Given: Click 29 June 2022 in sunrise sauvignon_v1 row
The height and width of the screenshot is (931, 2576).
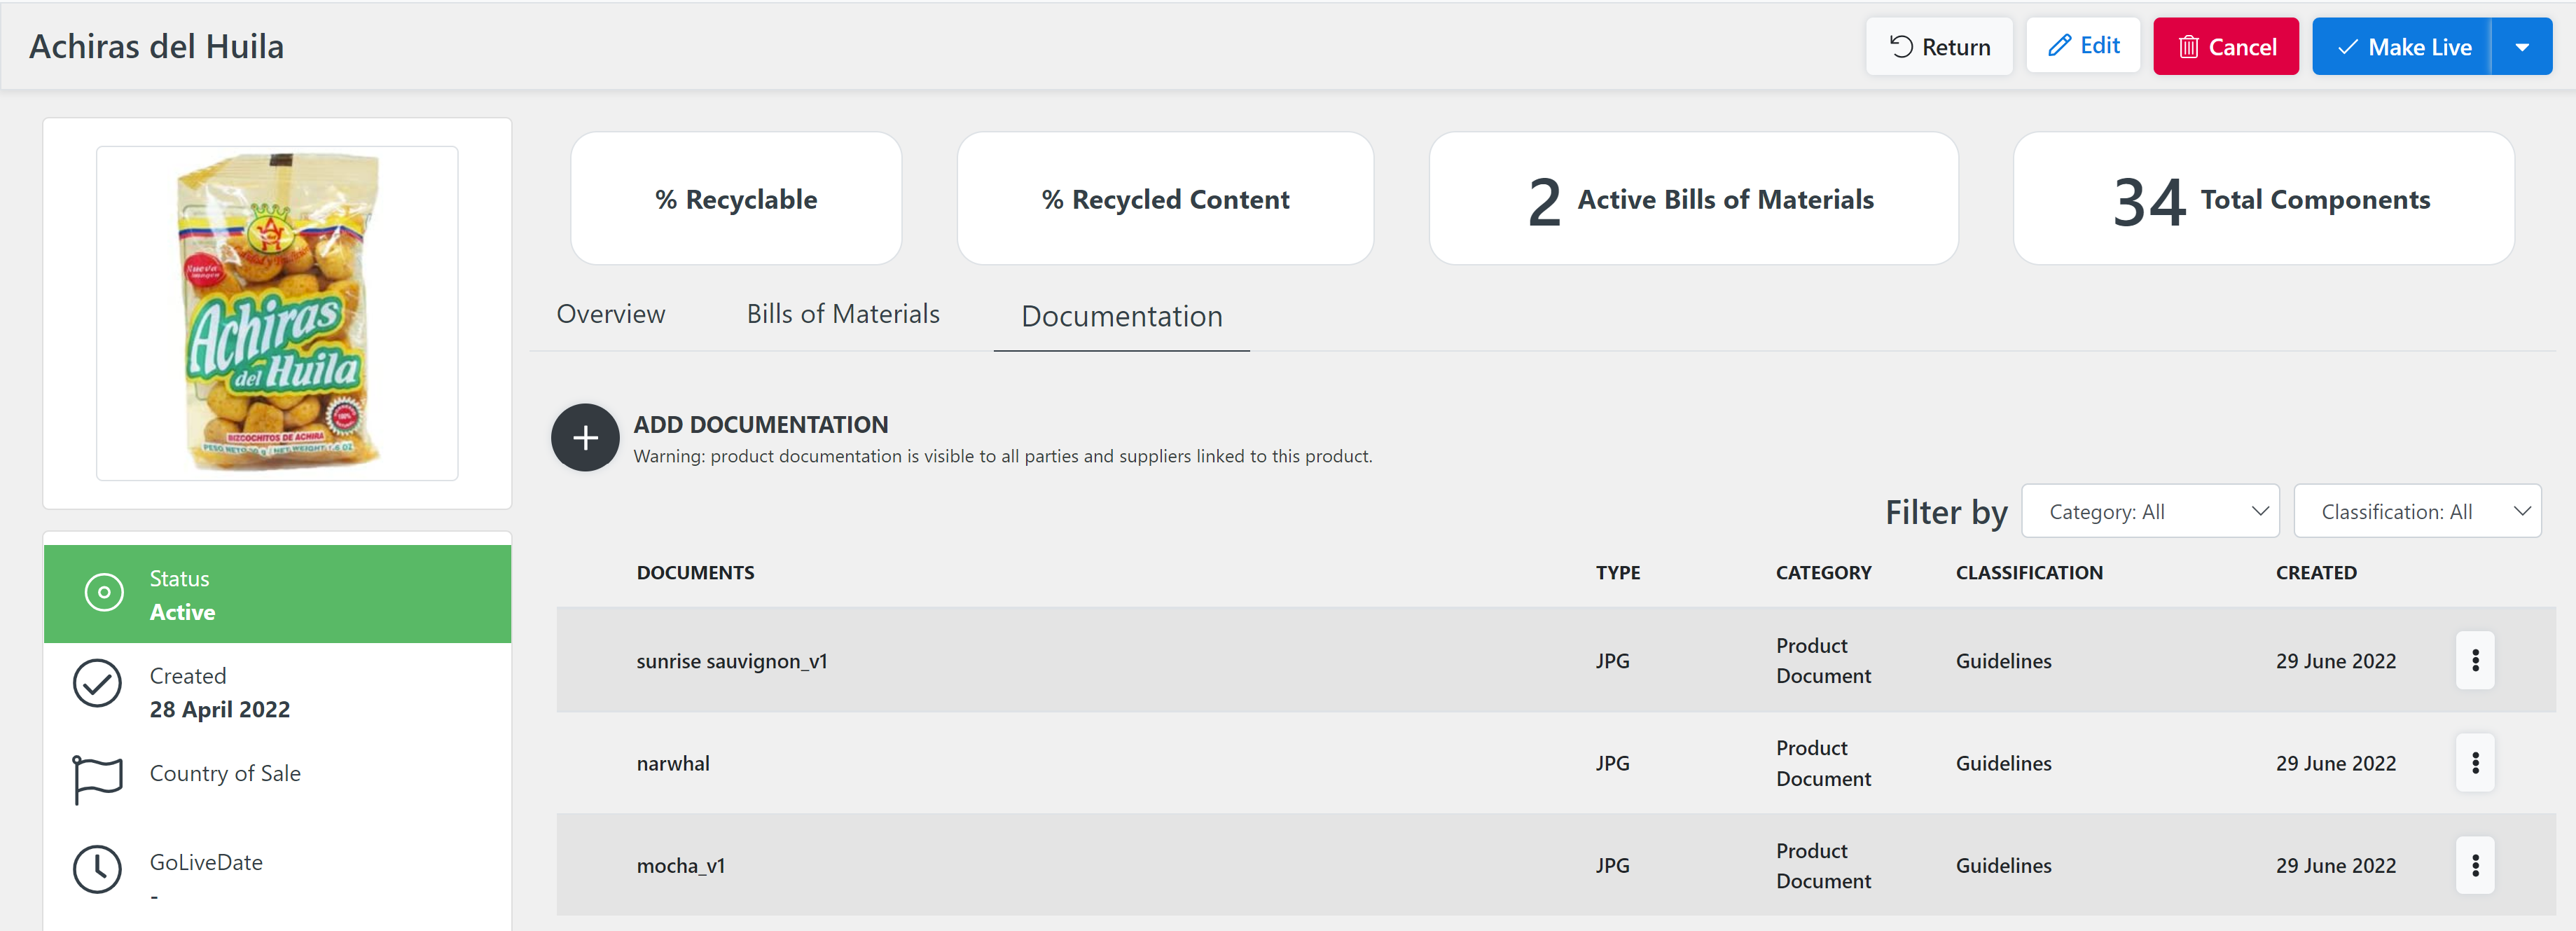Looking at the screenshot, I should click(2335, 661).
